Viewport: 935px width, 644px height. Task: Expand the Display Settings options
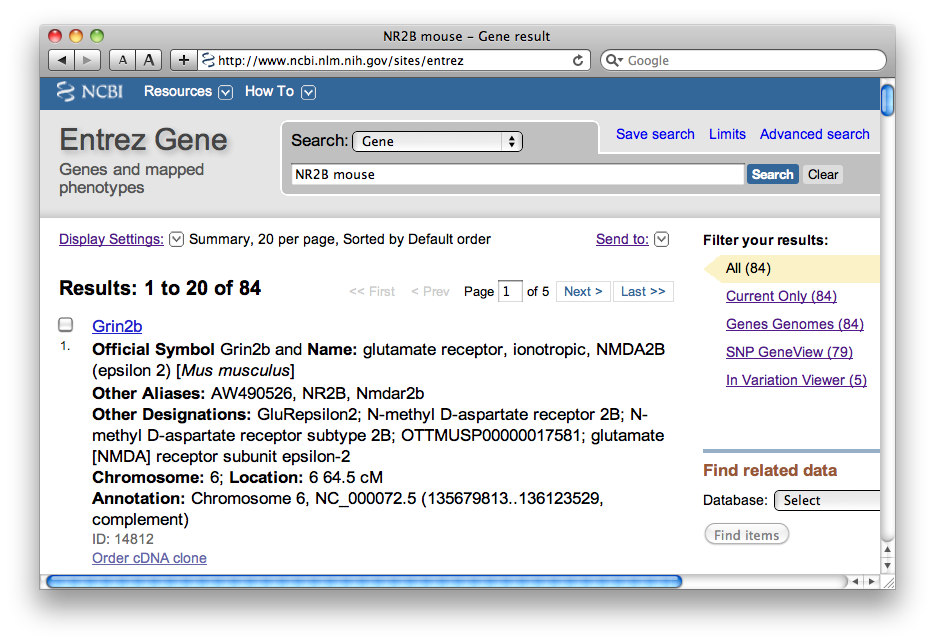(177, 239)
